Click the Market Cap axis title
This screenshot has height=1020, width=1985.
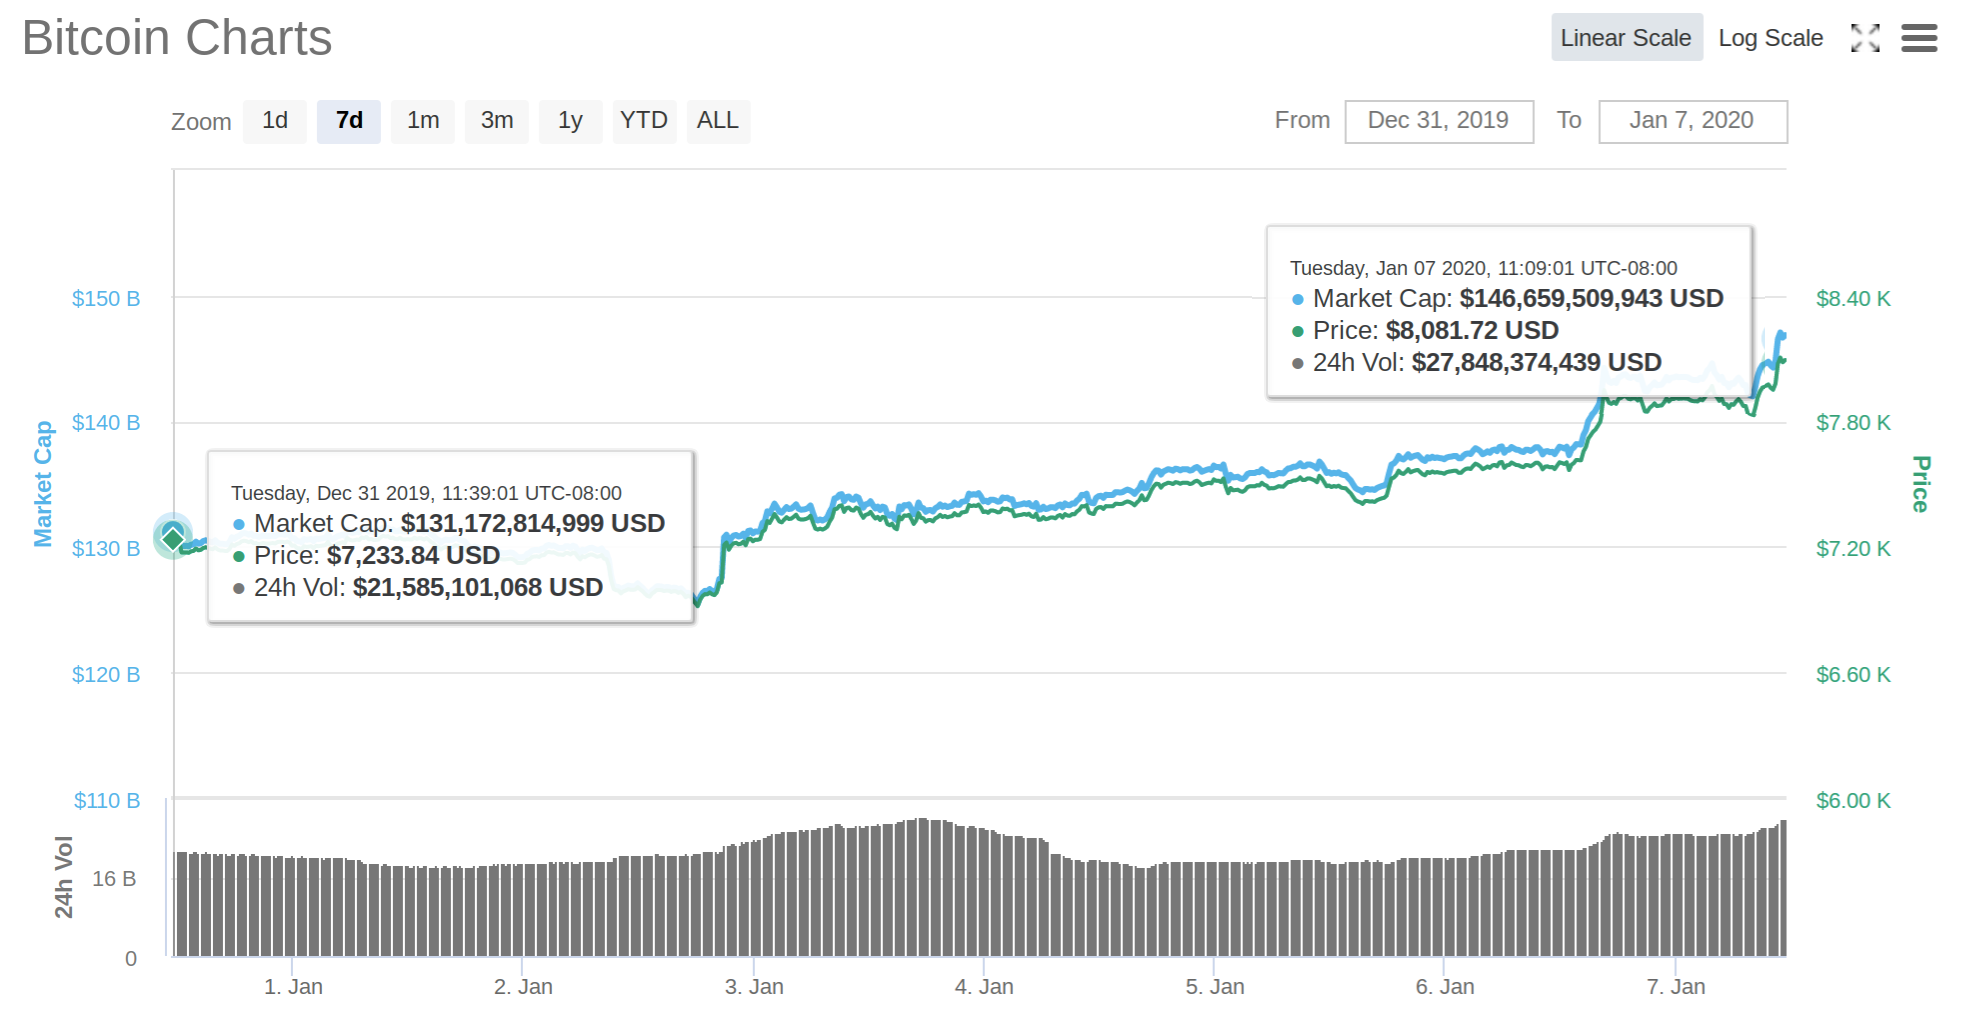tap(43, 484)
